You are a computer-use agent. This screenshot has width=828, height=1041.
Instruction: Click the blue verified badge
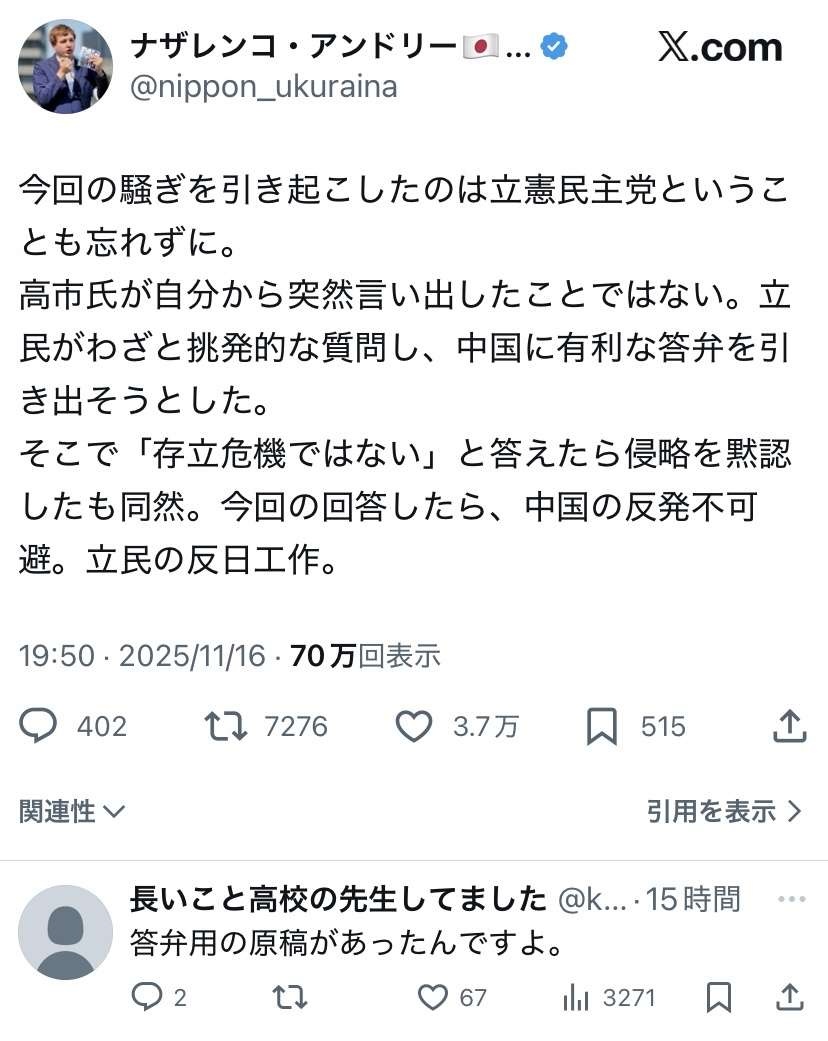tap(553, 46)
